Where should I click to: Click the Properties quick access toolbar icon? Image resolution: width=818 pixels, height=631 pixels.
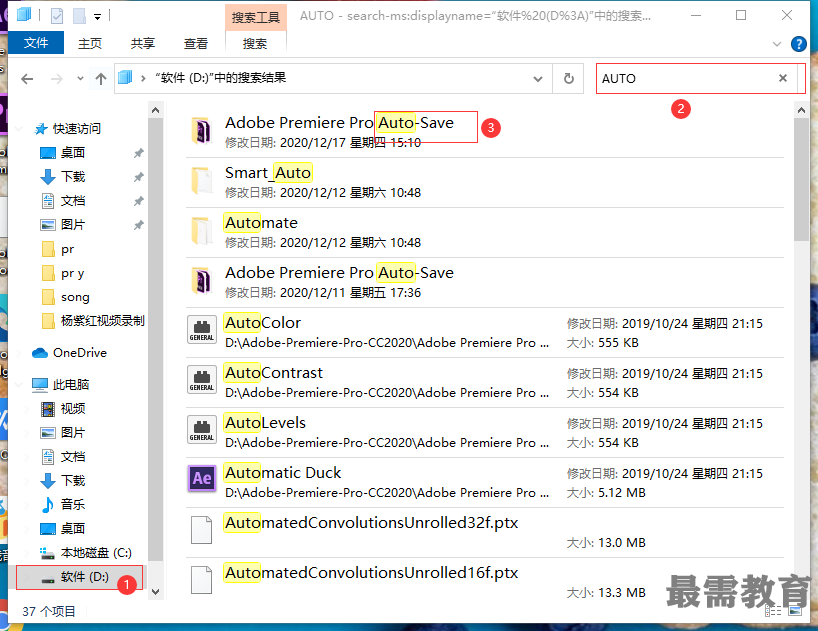coord(57,16)
